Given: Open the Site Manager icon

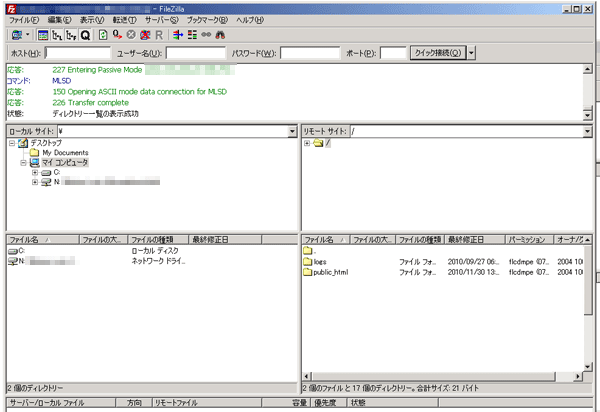Looking at the screenshot, I should coord(16,35).
